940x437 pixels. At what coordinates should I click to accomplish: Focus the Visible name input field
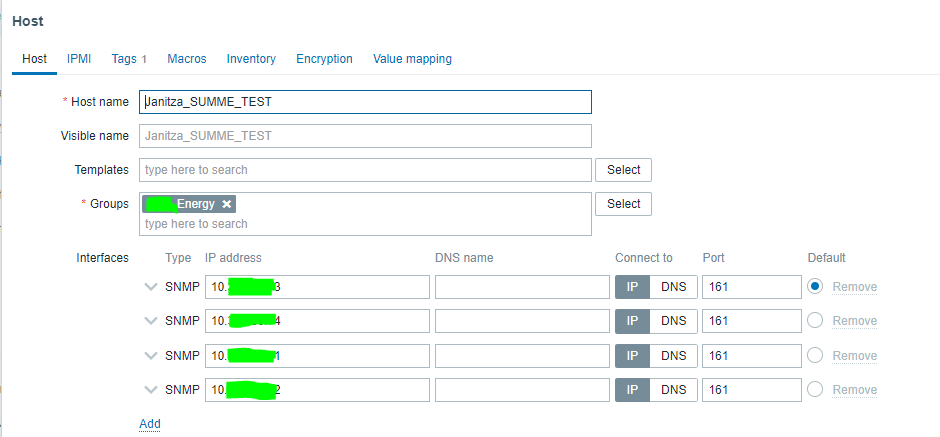(366, 136)
